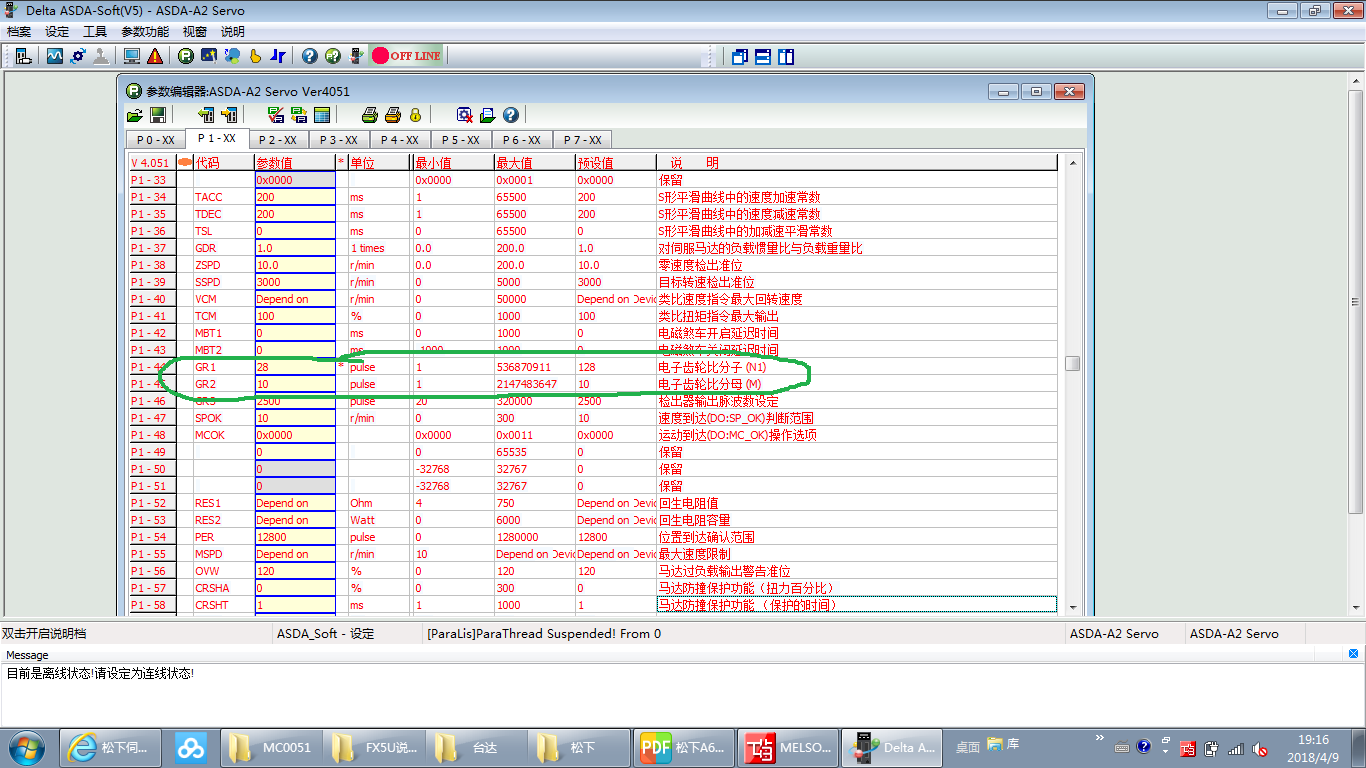Image resolution: width=1366 pixels, height=768 pixels.
Task: Switch to the P 2 - XX tab
Action: [277, 140]
